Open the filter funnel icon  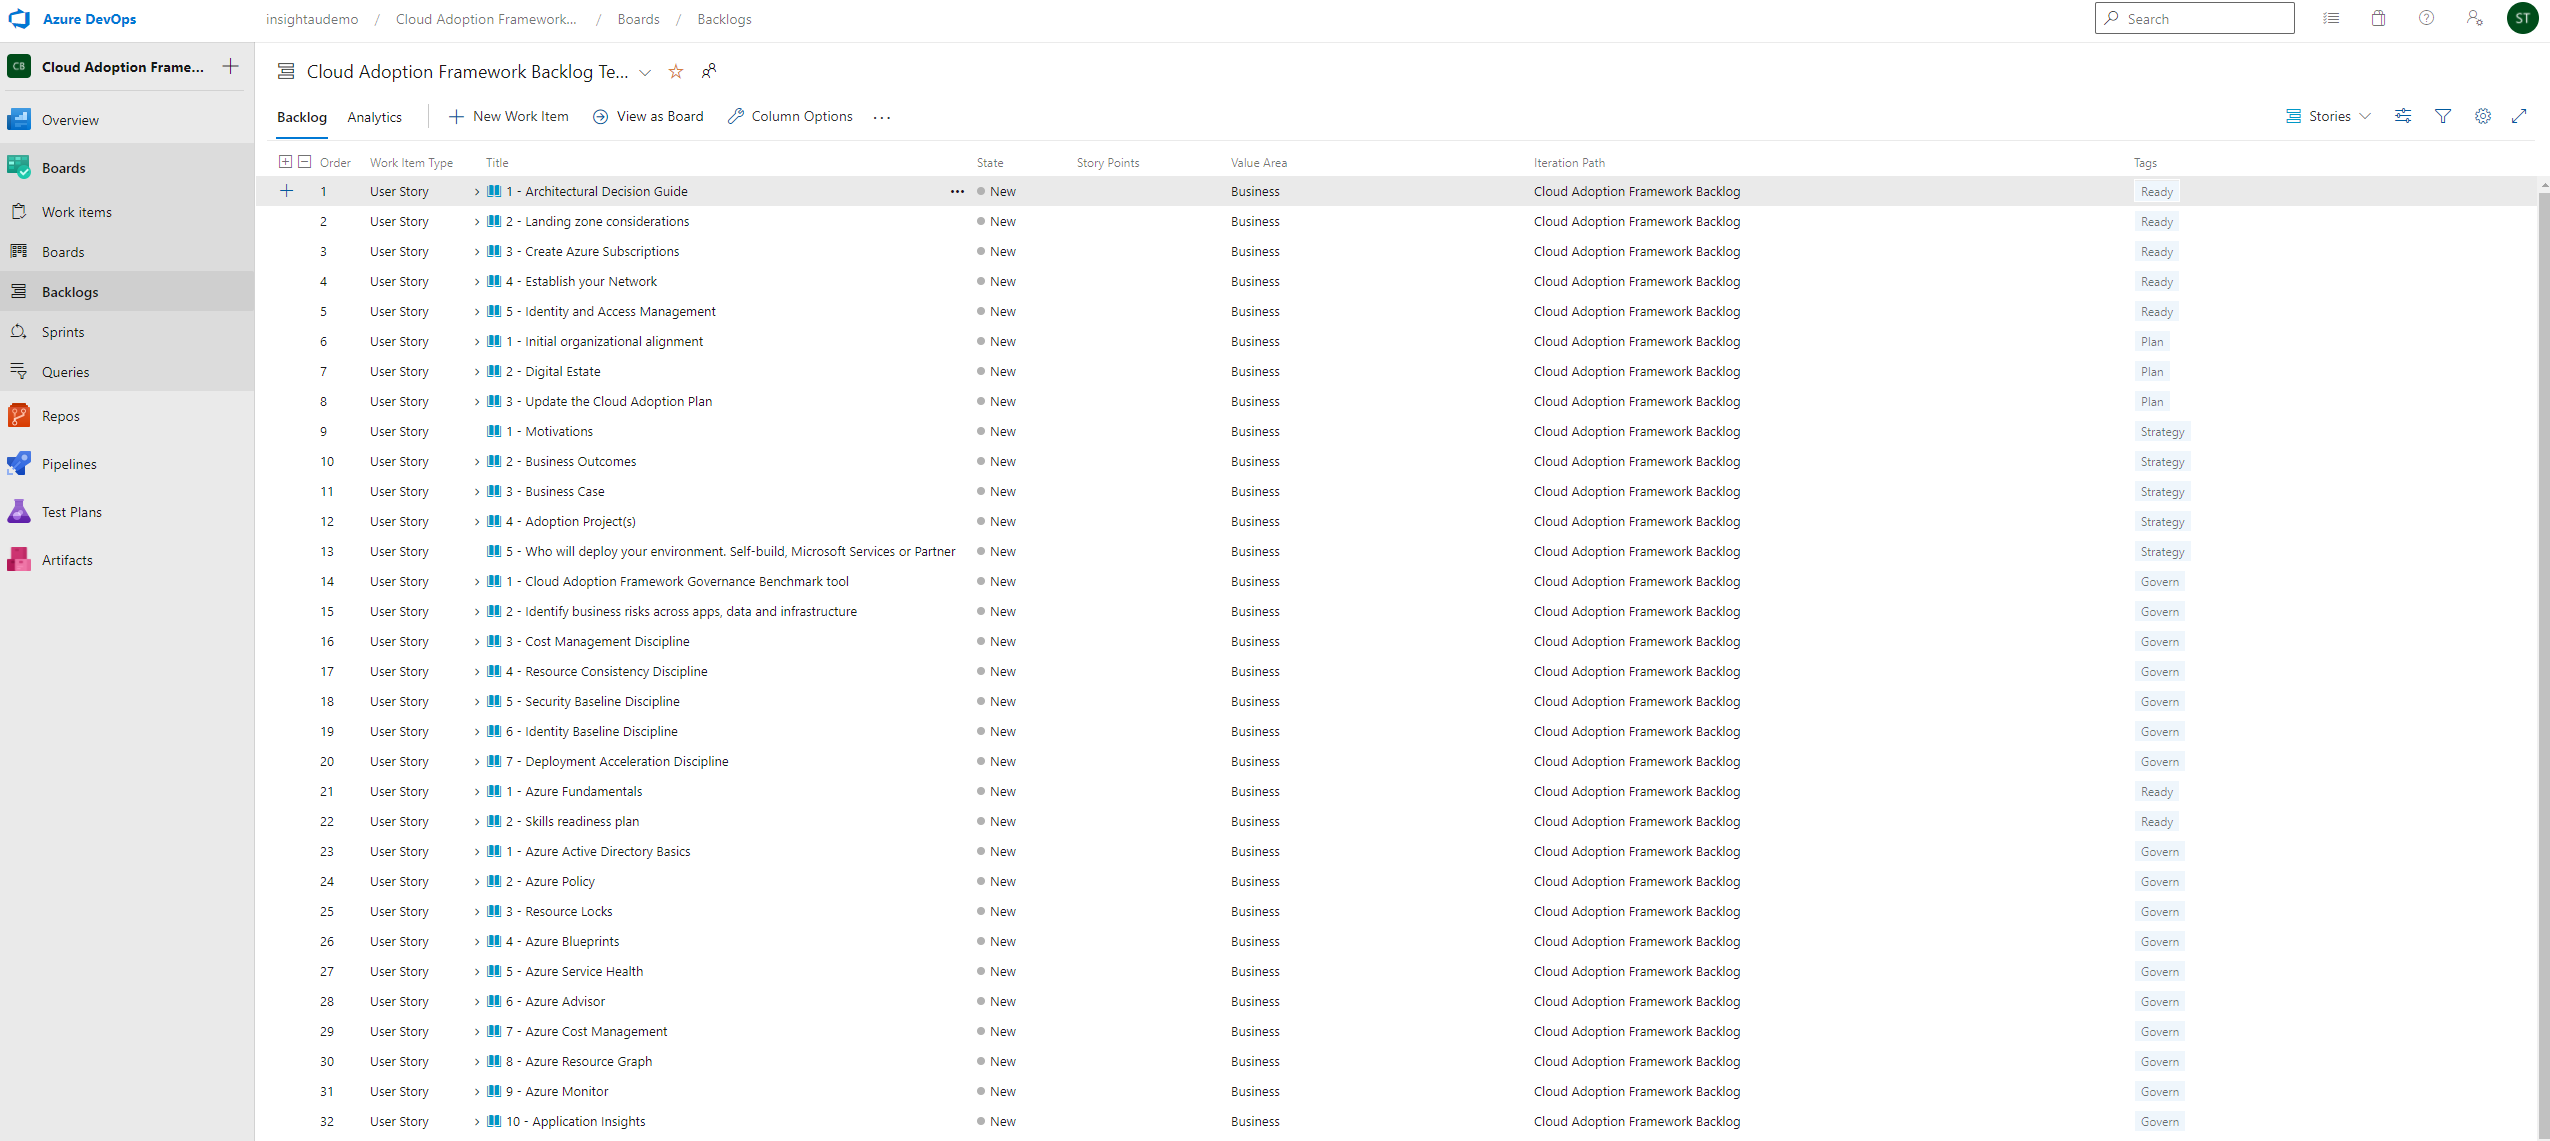click(2443, 116)
